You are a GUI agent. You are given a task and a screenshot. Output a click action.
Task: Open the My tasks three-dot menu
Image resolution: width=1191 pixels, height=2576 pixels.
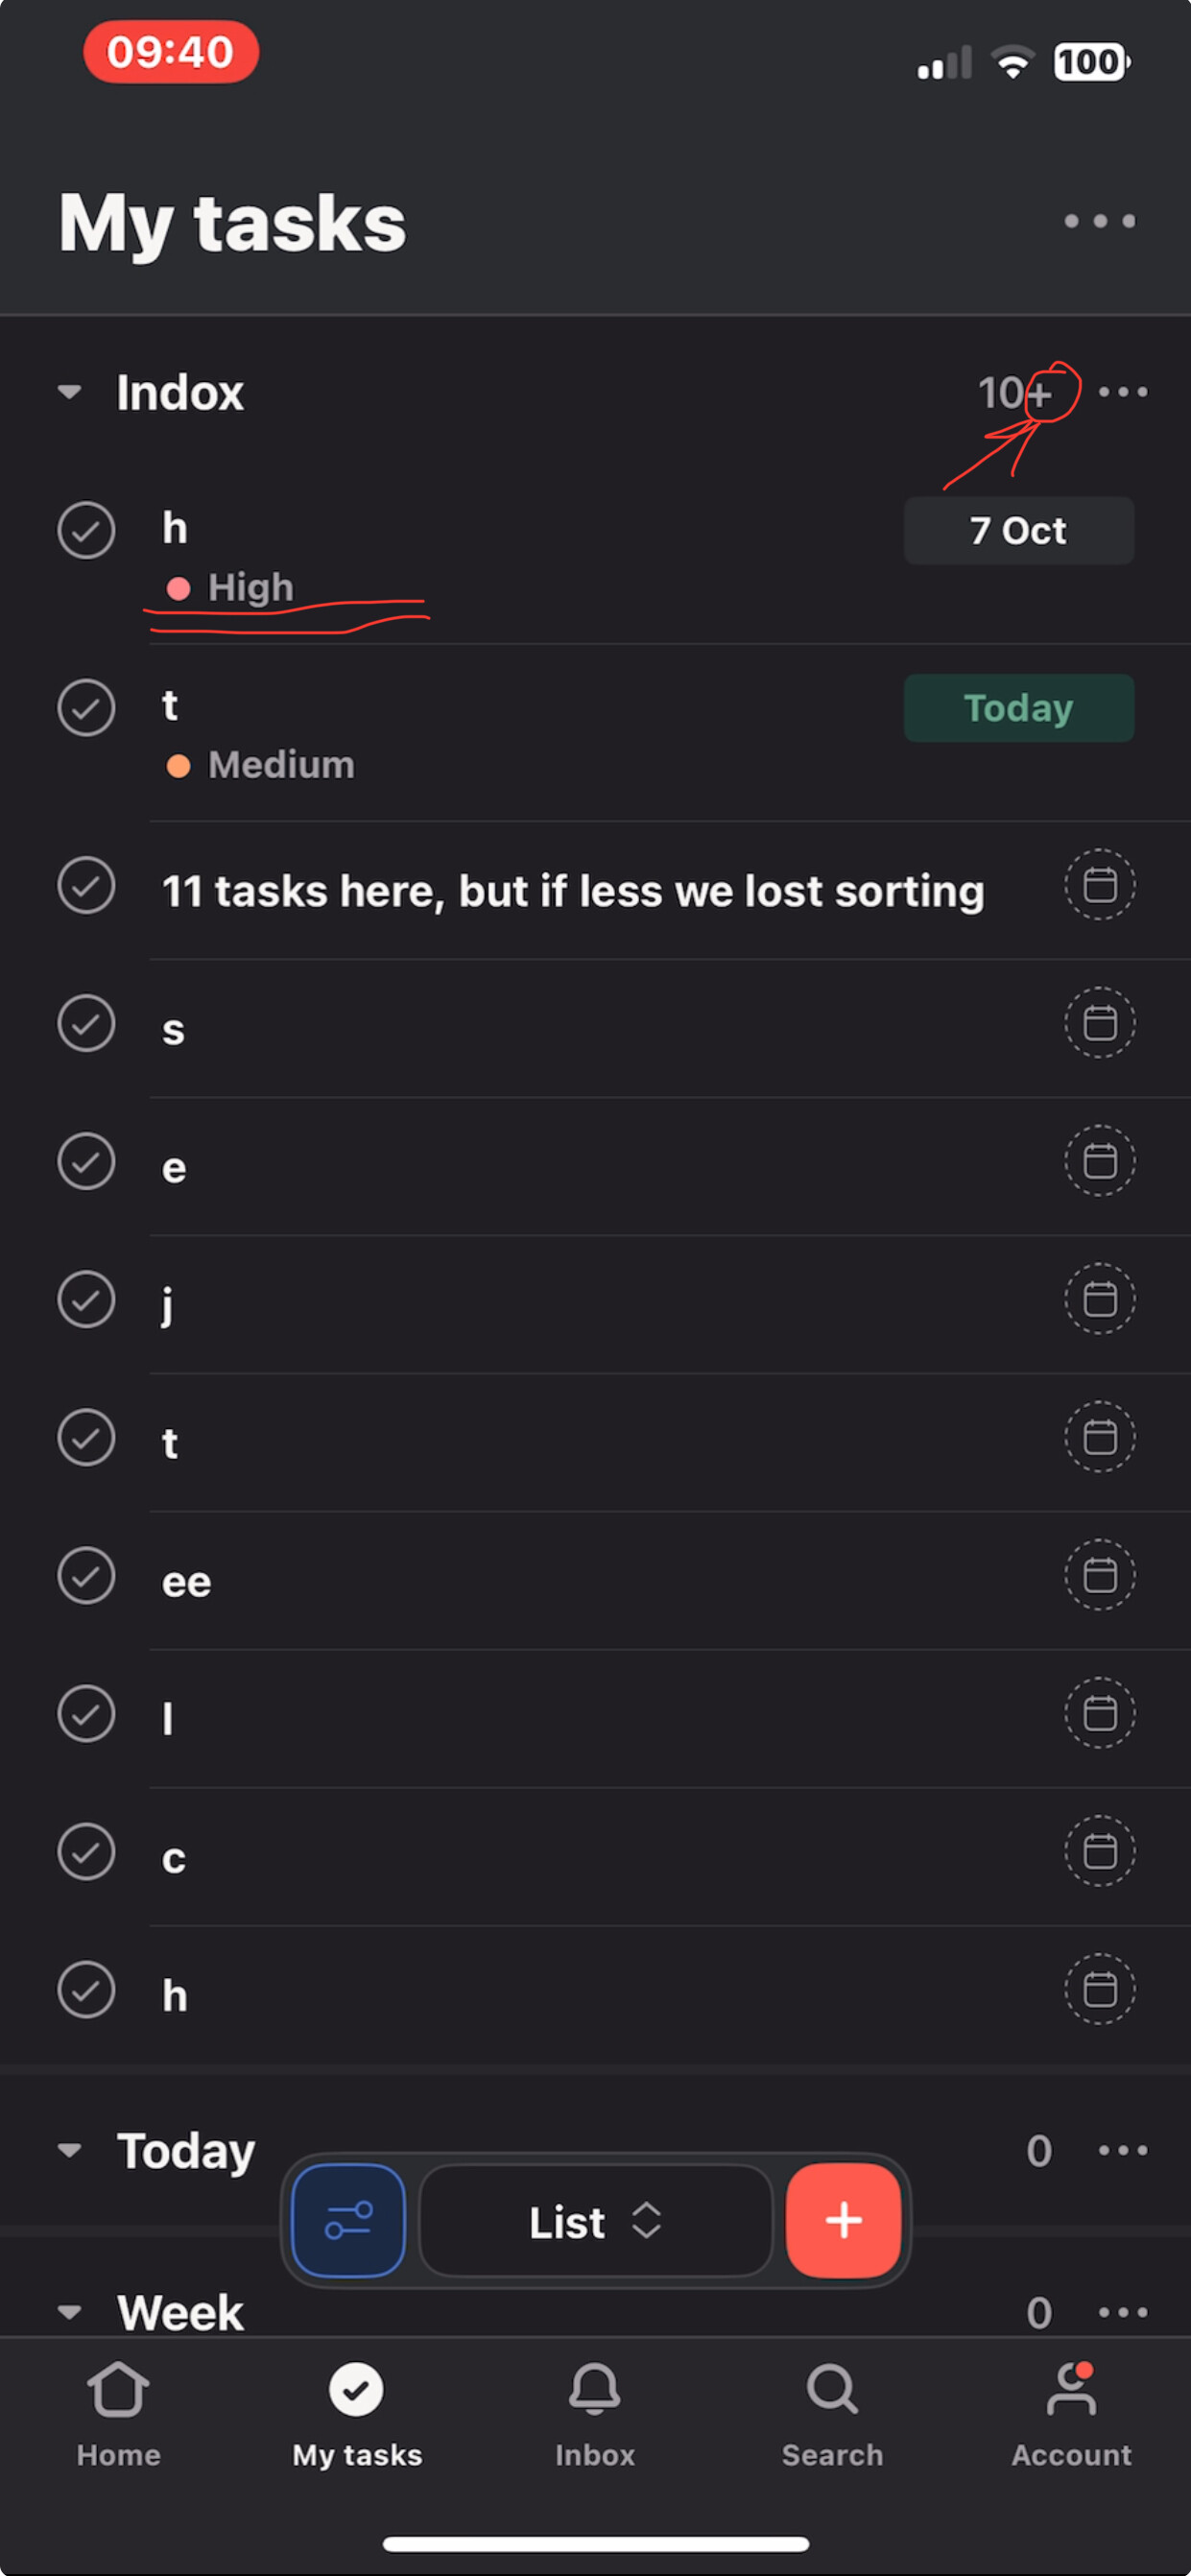pyautogui.click(x=1099, y=221)
